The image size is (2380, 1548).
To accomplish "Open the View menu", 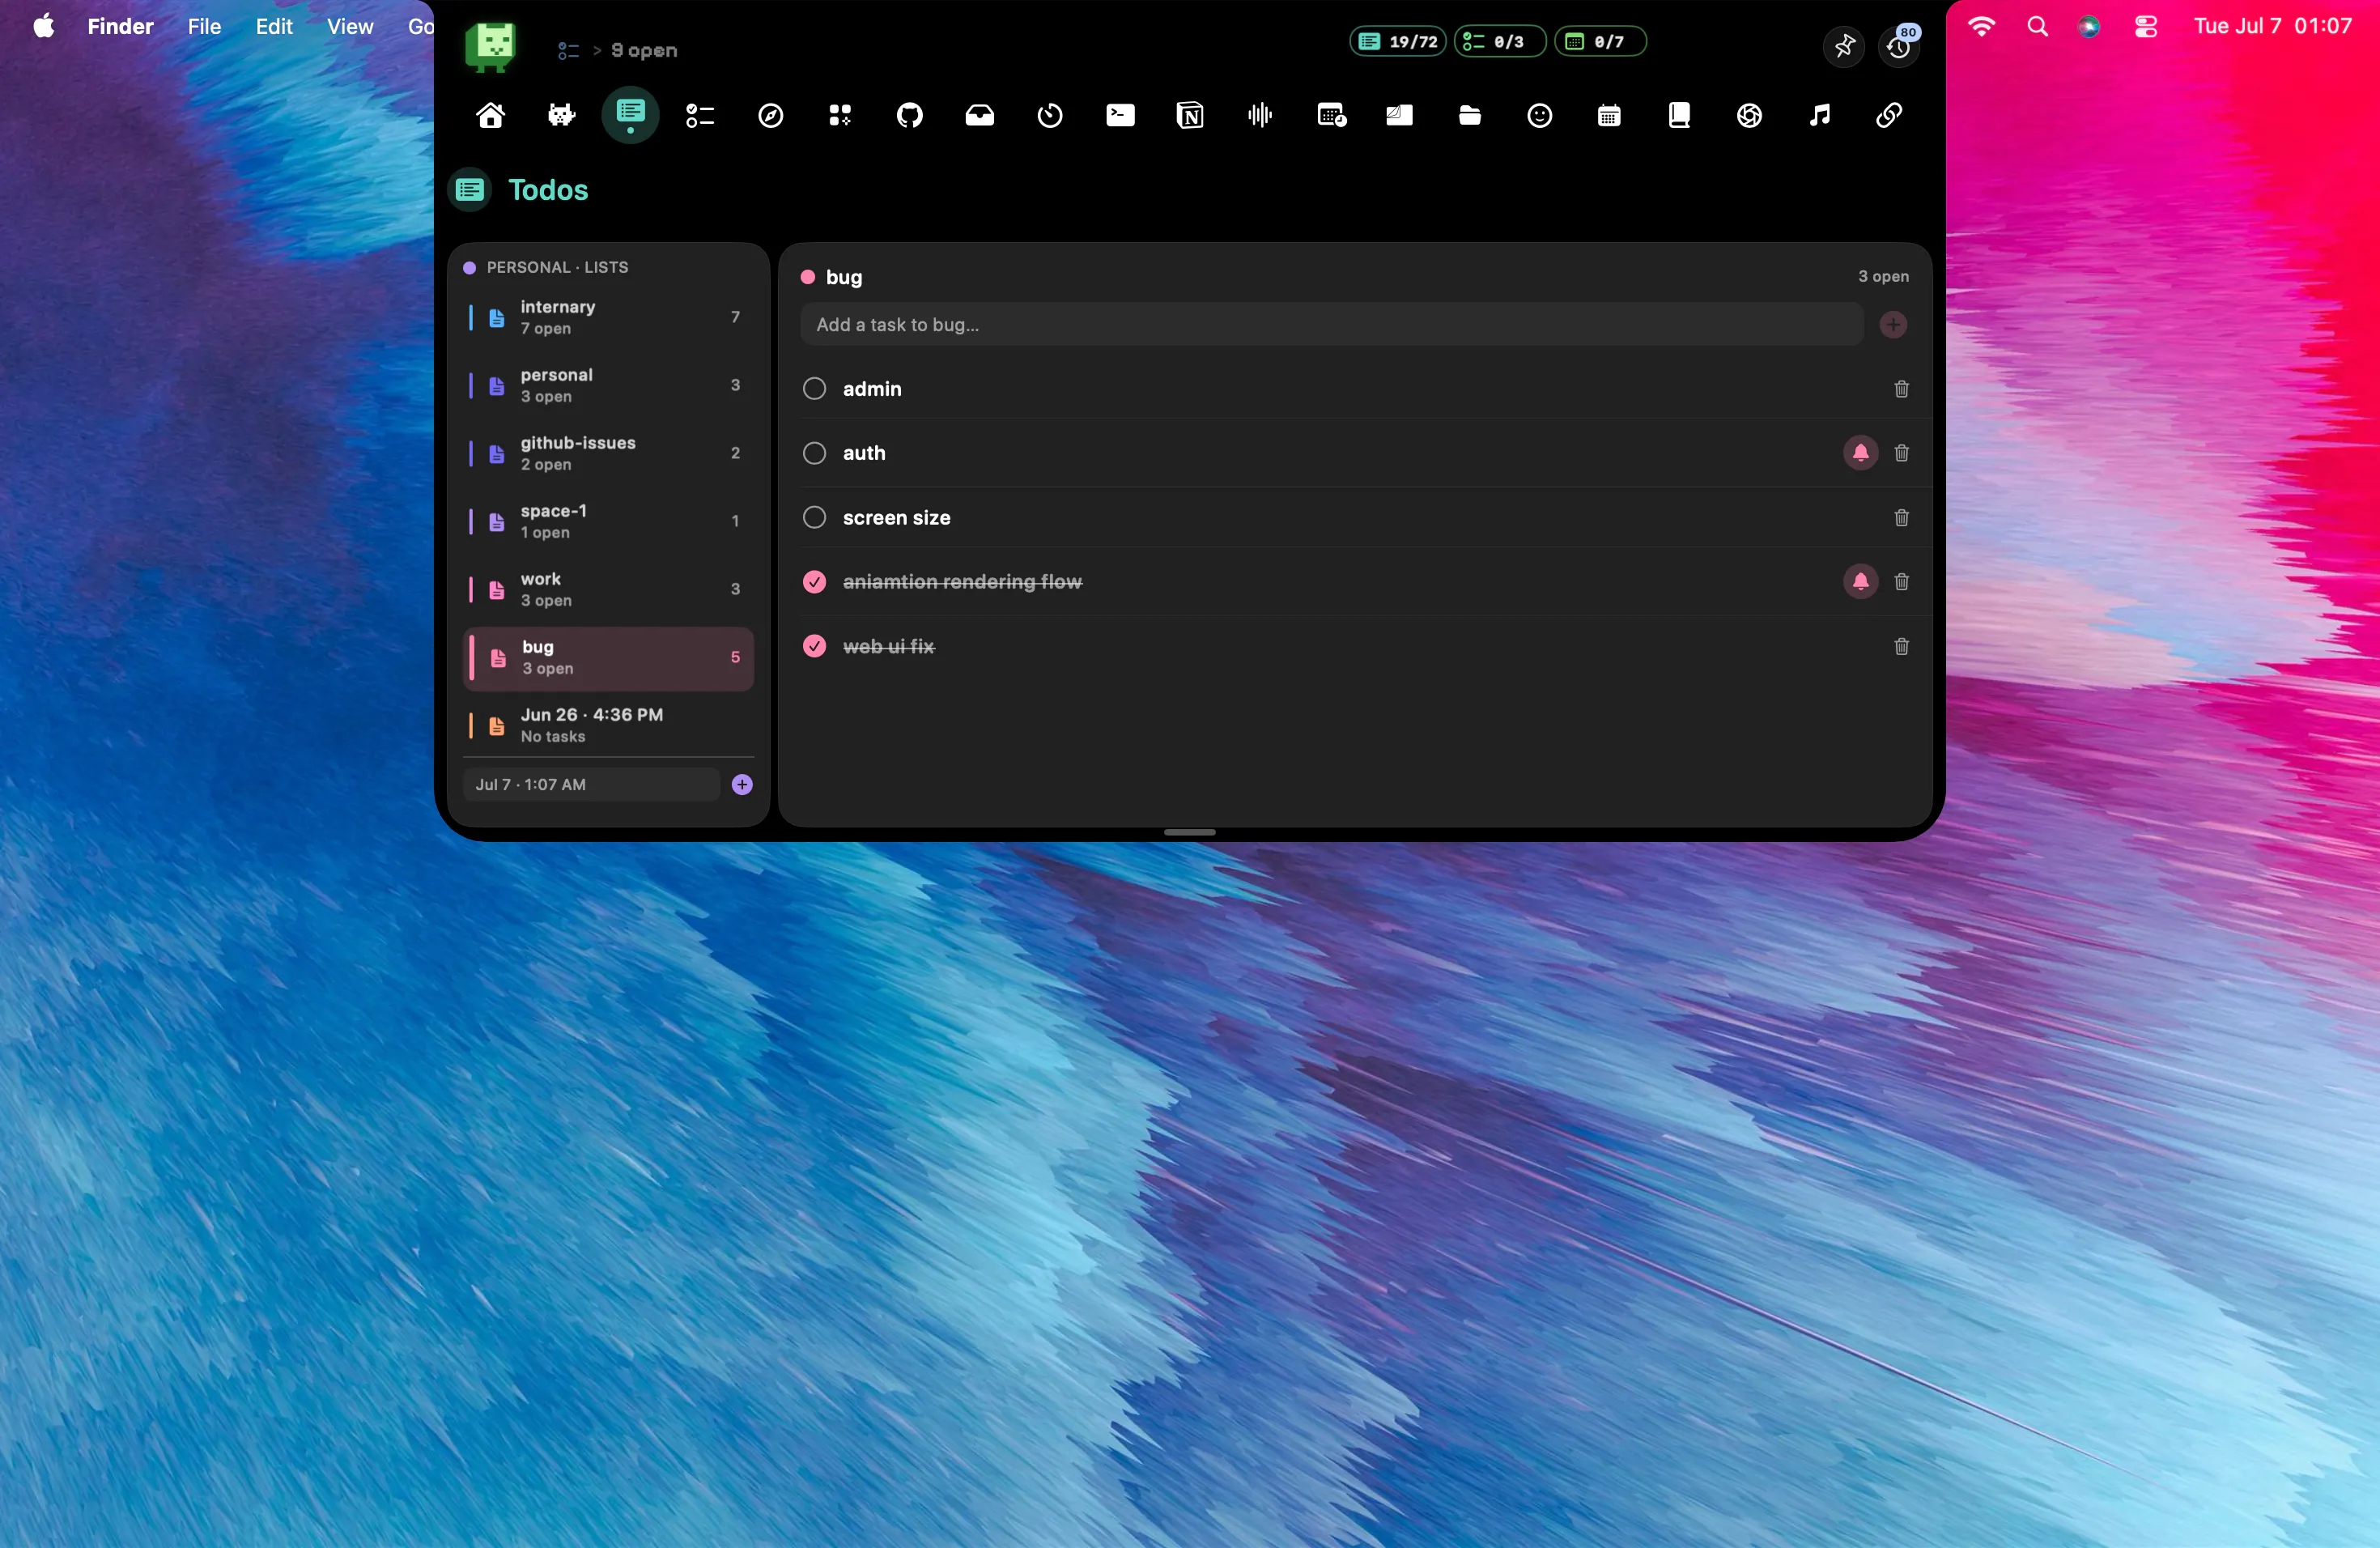I will point(350,26).
